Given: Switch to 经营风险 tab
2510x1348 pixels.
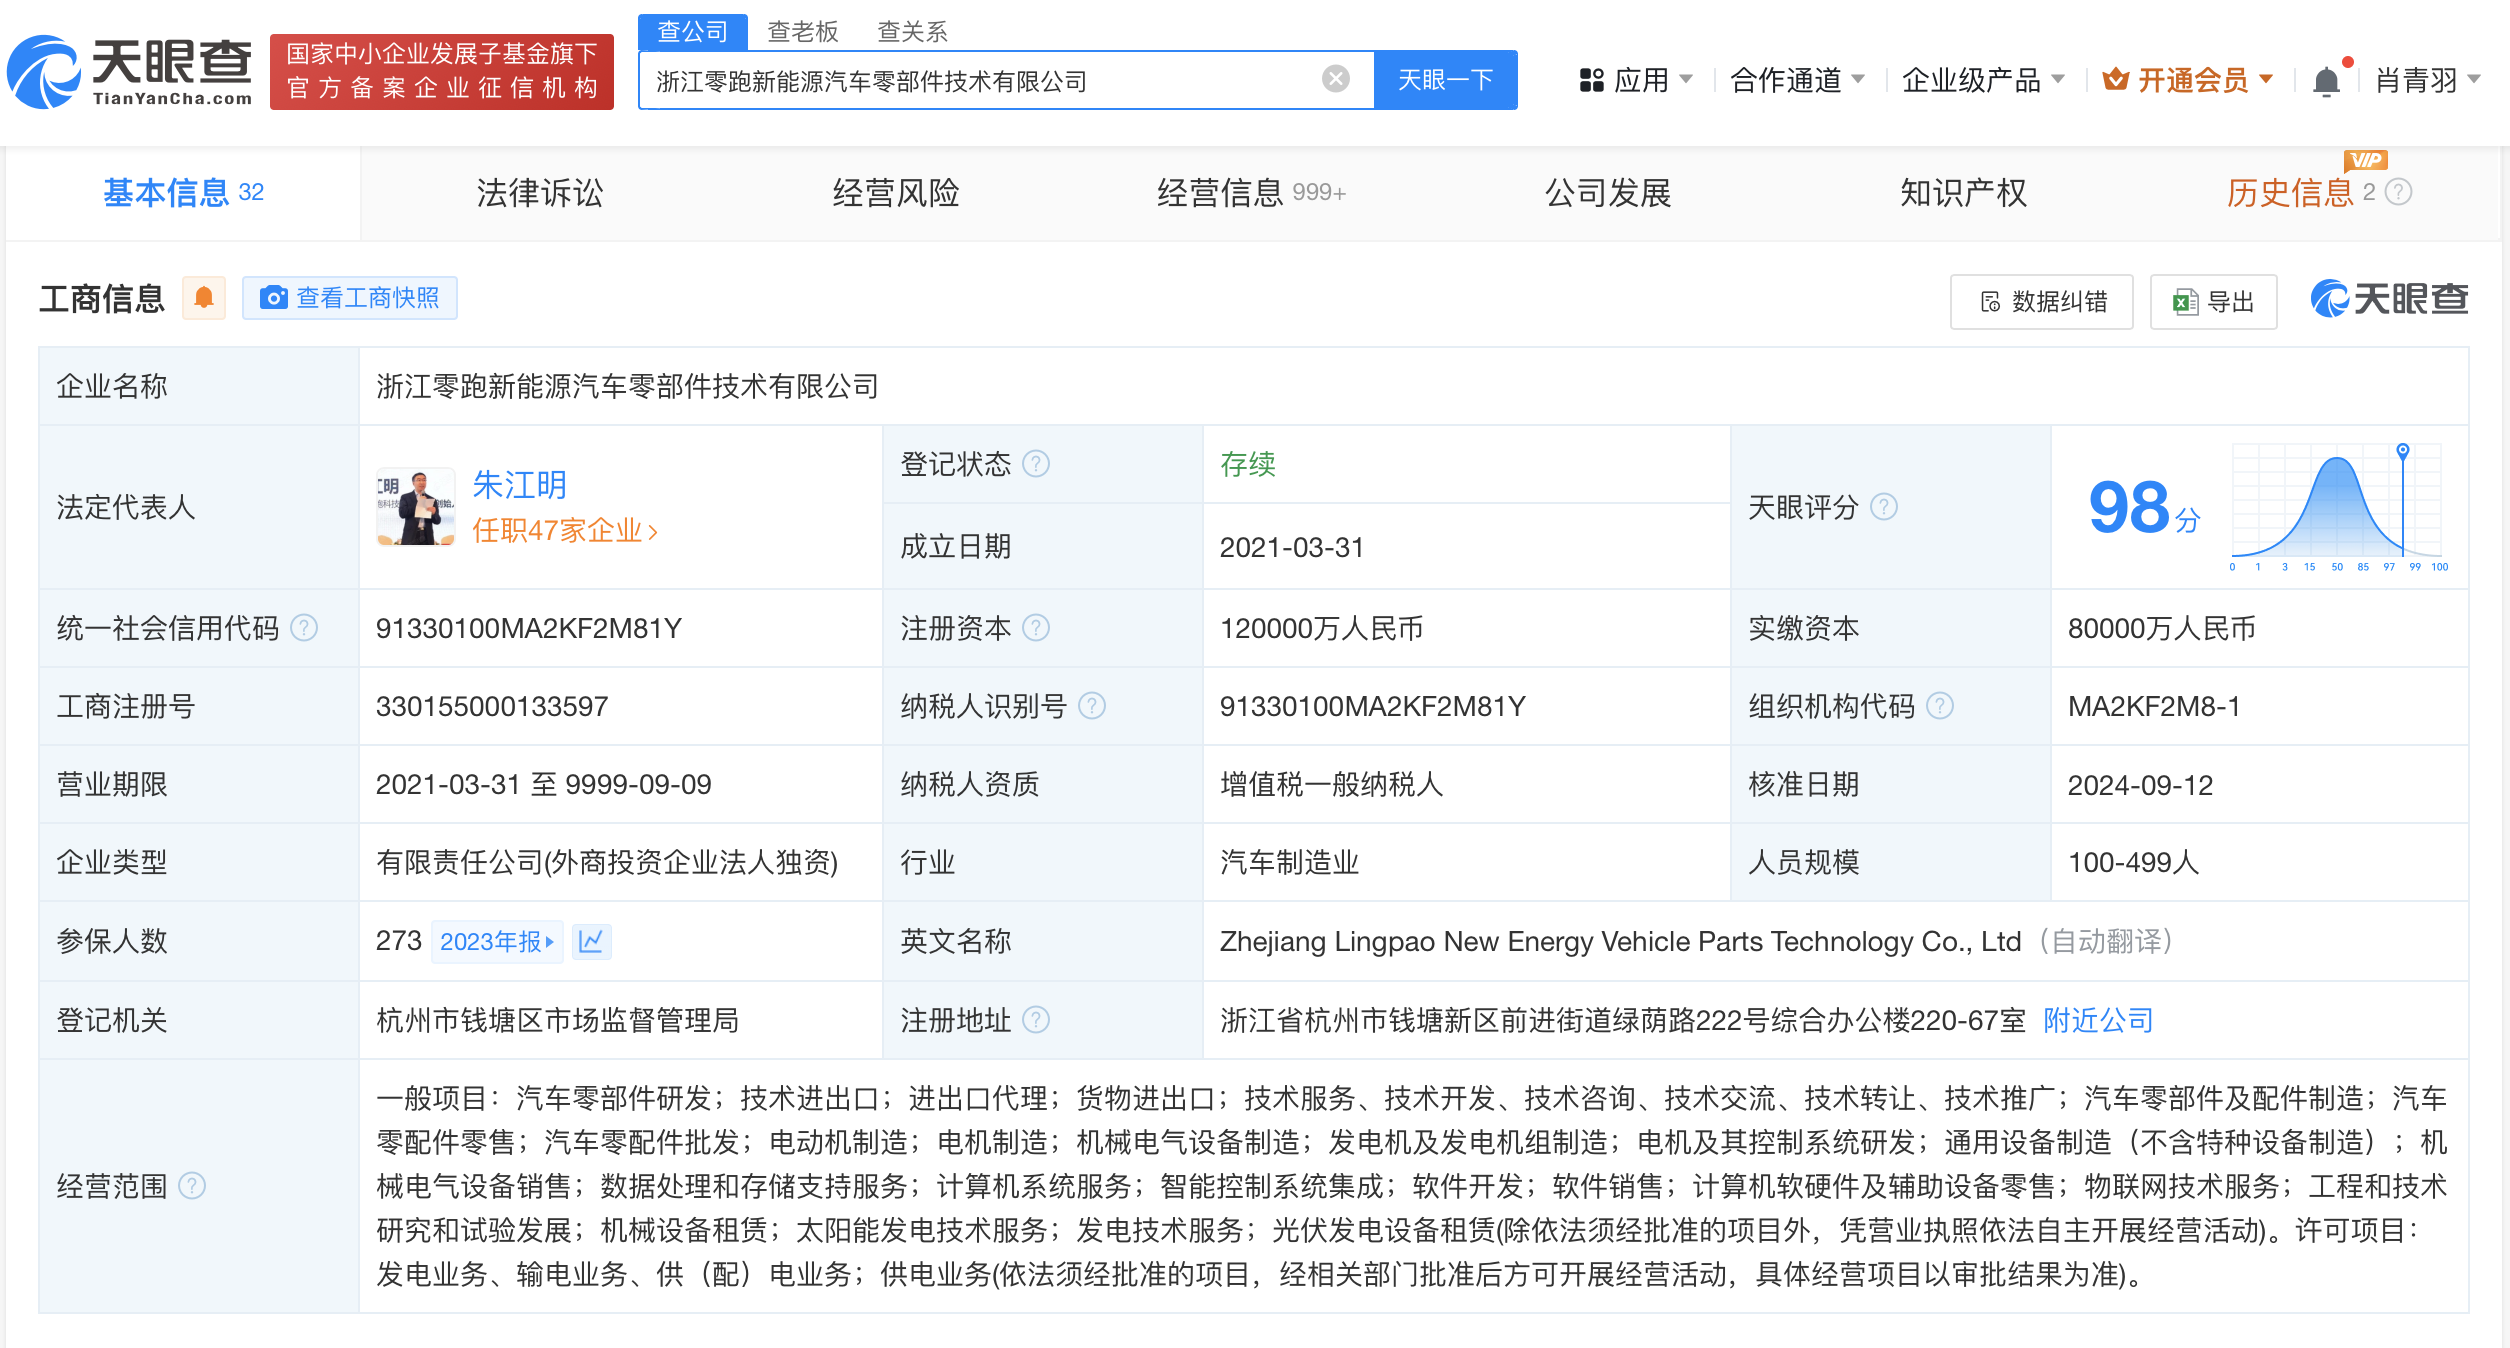Looking at the screenshot, I should (x=896, y=192).
